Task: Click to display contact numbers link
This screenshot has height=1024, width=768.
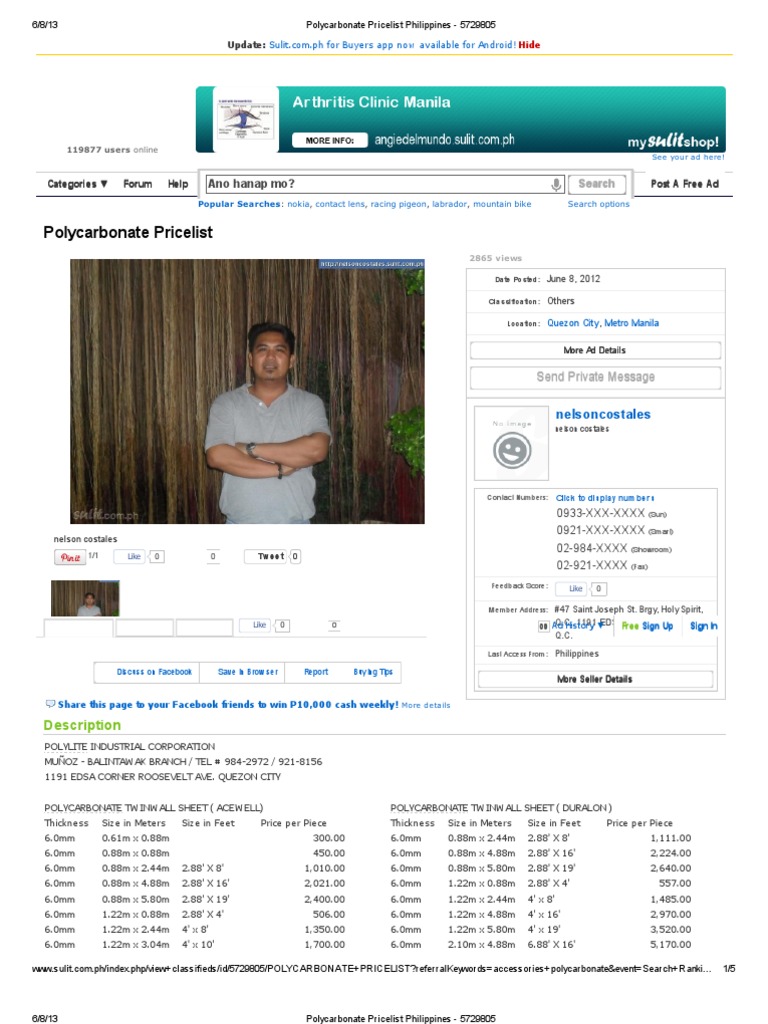Action: [605, 498]
